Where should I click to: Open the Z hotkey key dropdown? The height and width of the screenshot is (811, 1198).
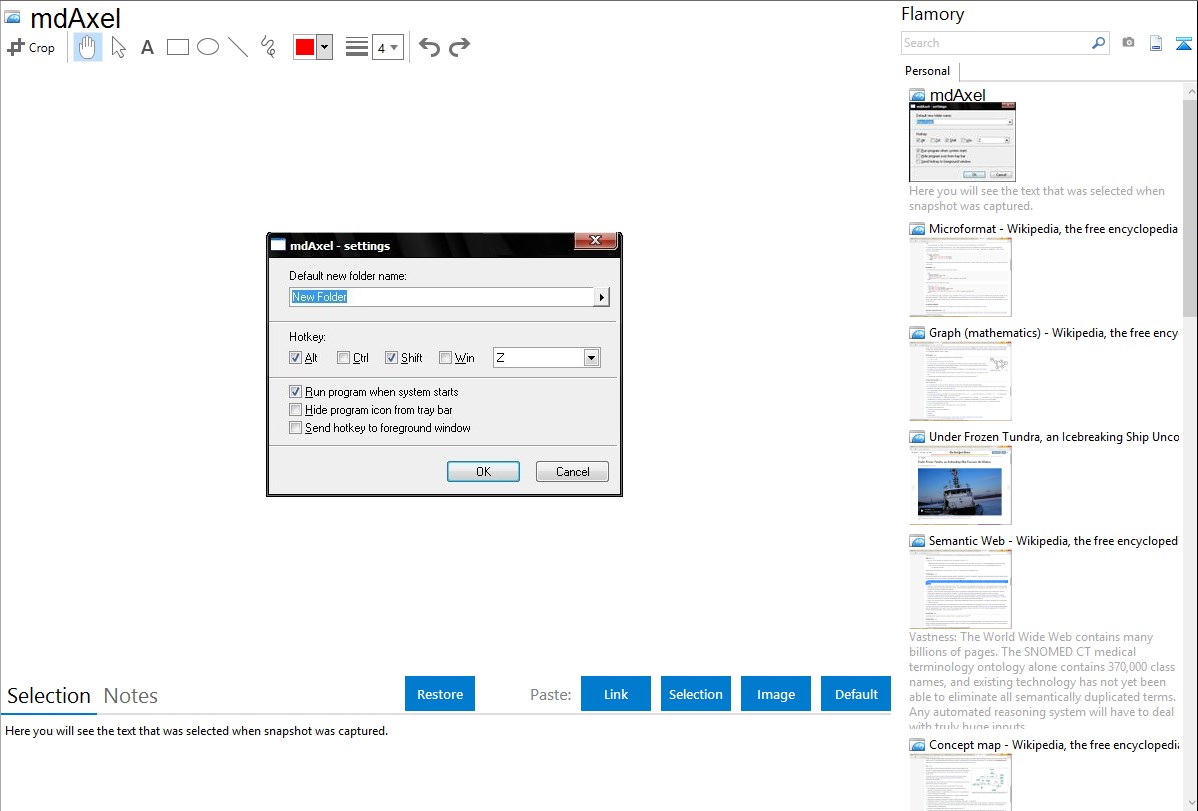[x=591, y=358]
